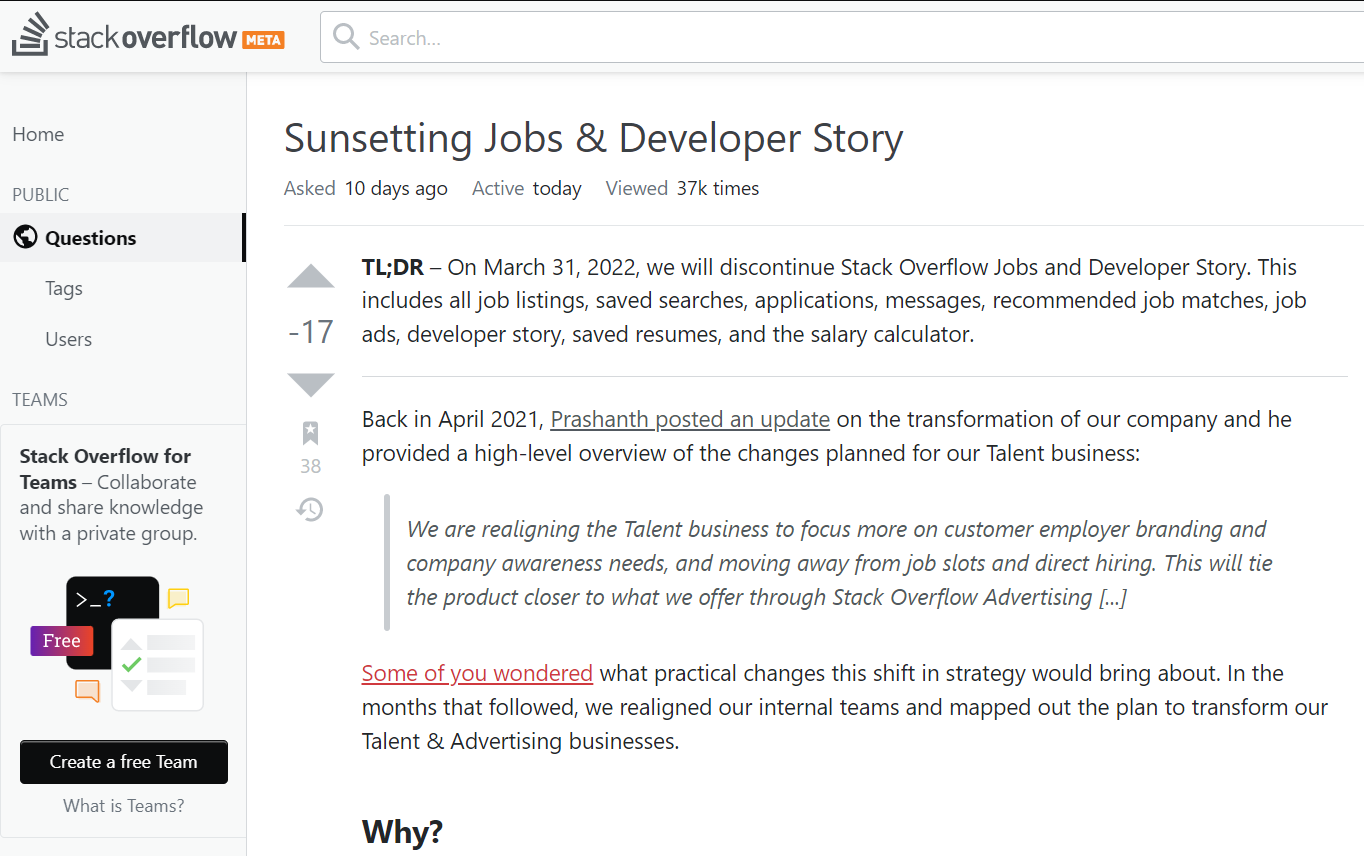1364x856 pixels.
Task: Upvote the question
Action: (x=310, y=277)
